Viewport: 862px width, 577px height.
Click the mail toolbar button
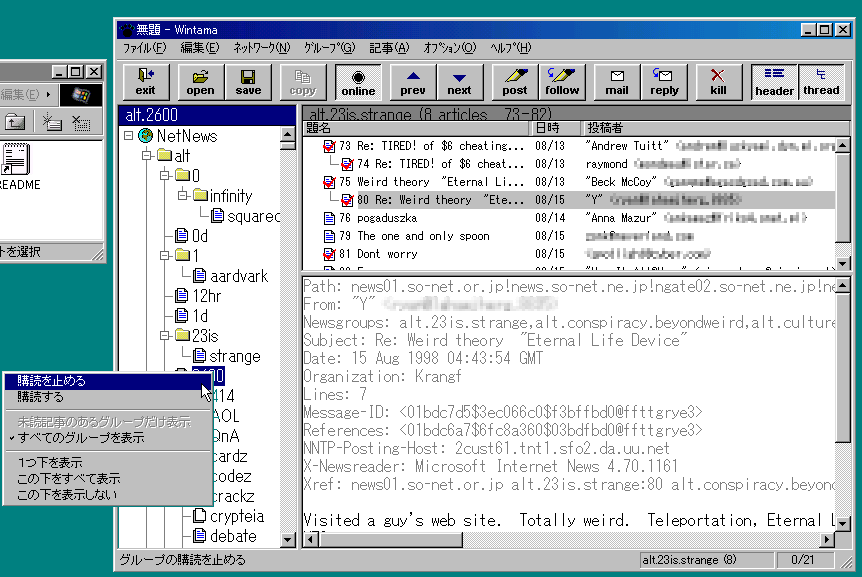pos(617,82)
